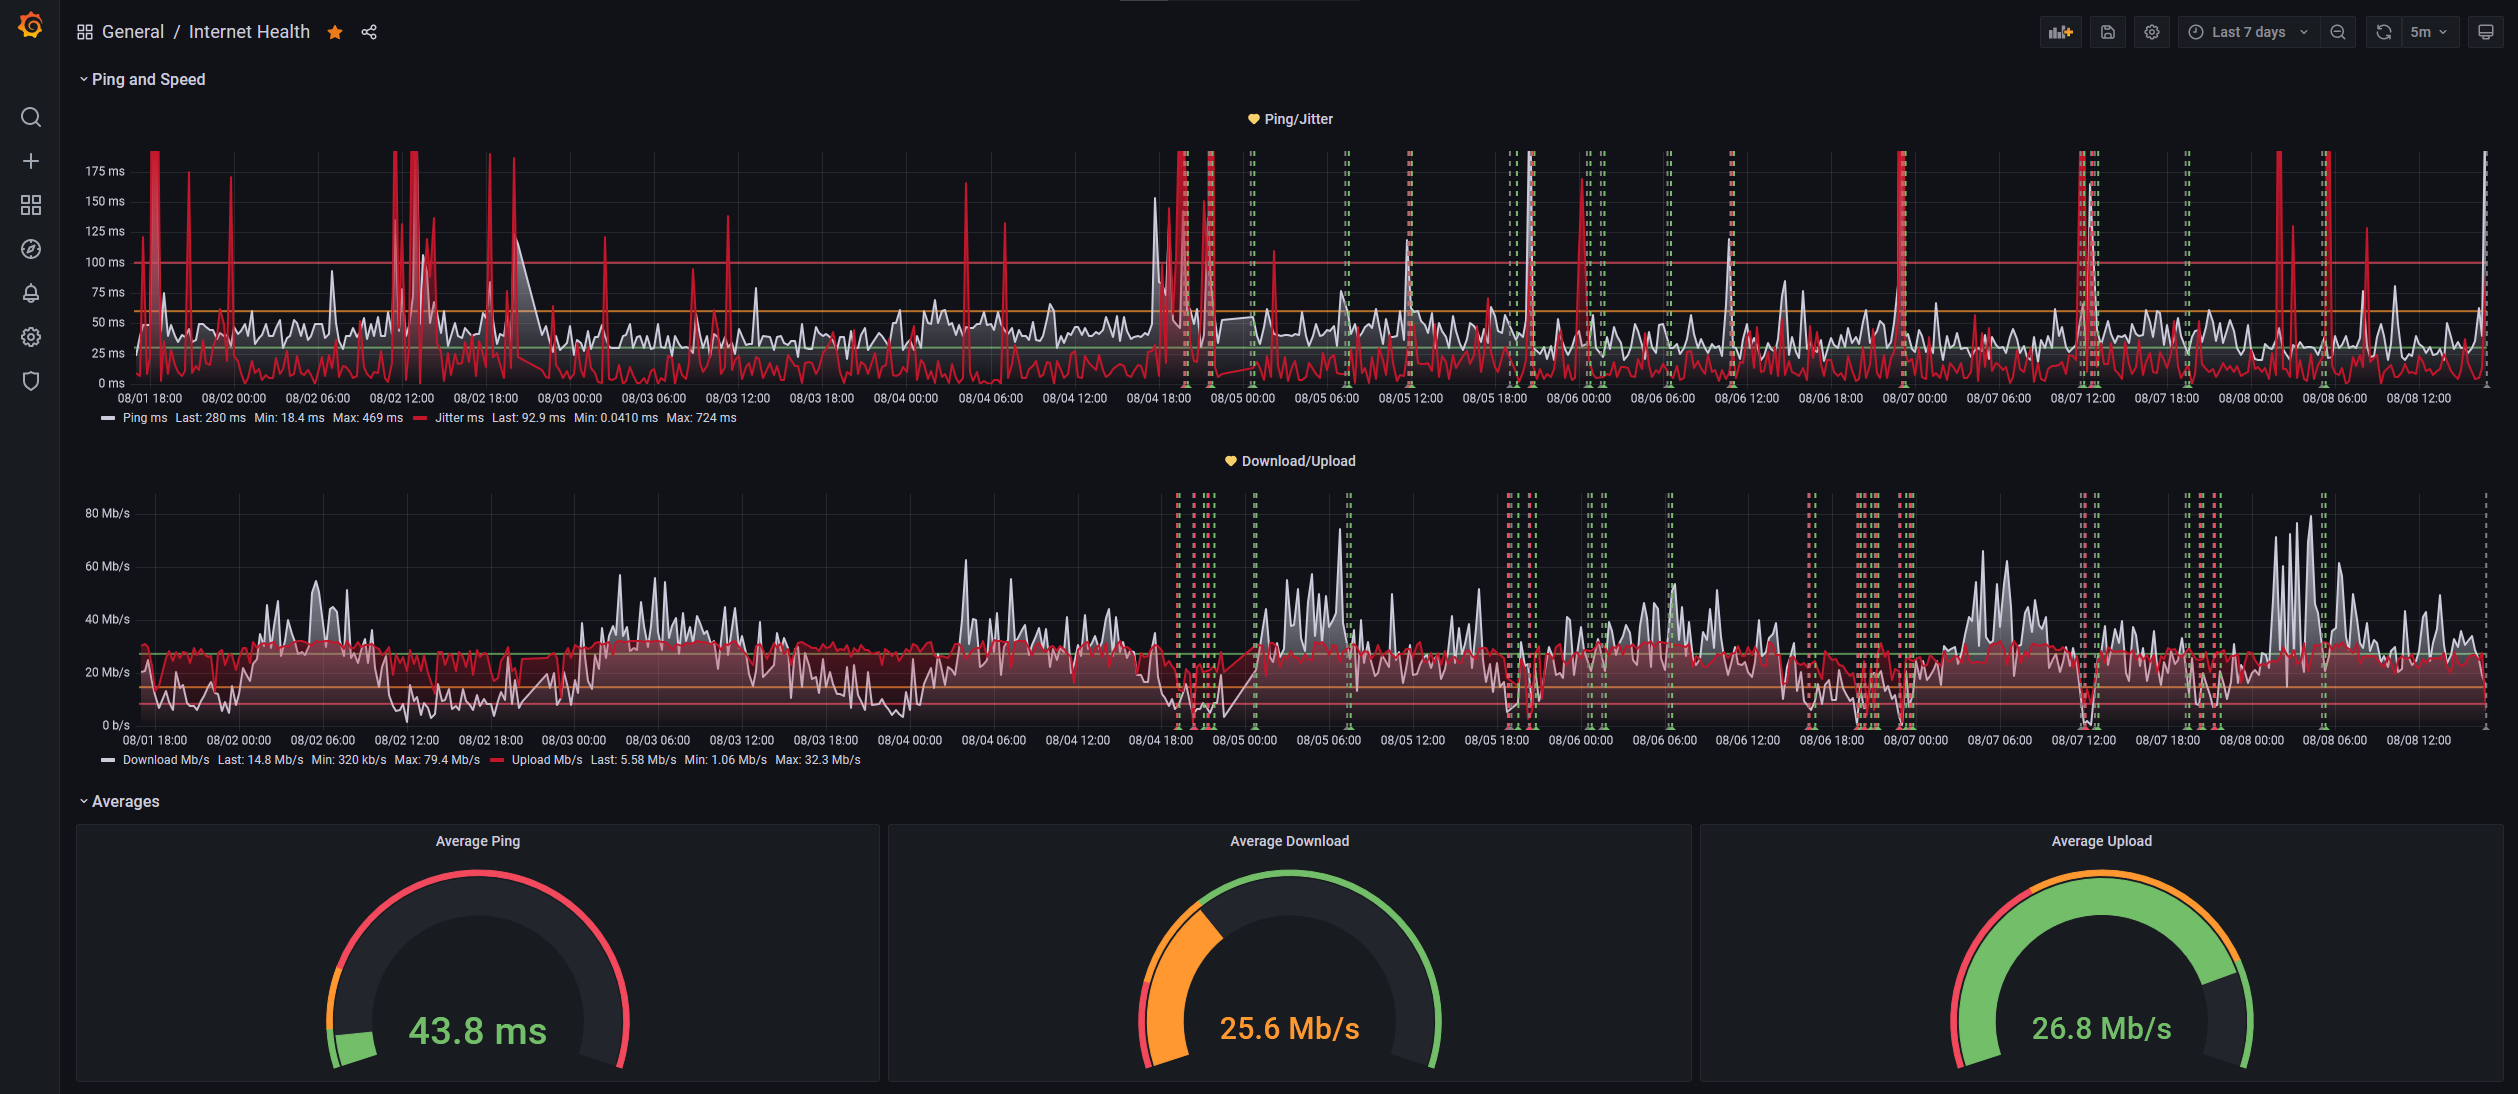Share dashboard via the share icon
The height and width of the screenshot is (1094, 2518).
(x=369, y=32)
